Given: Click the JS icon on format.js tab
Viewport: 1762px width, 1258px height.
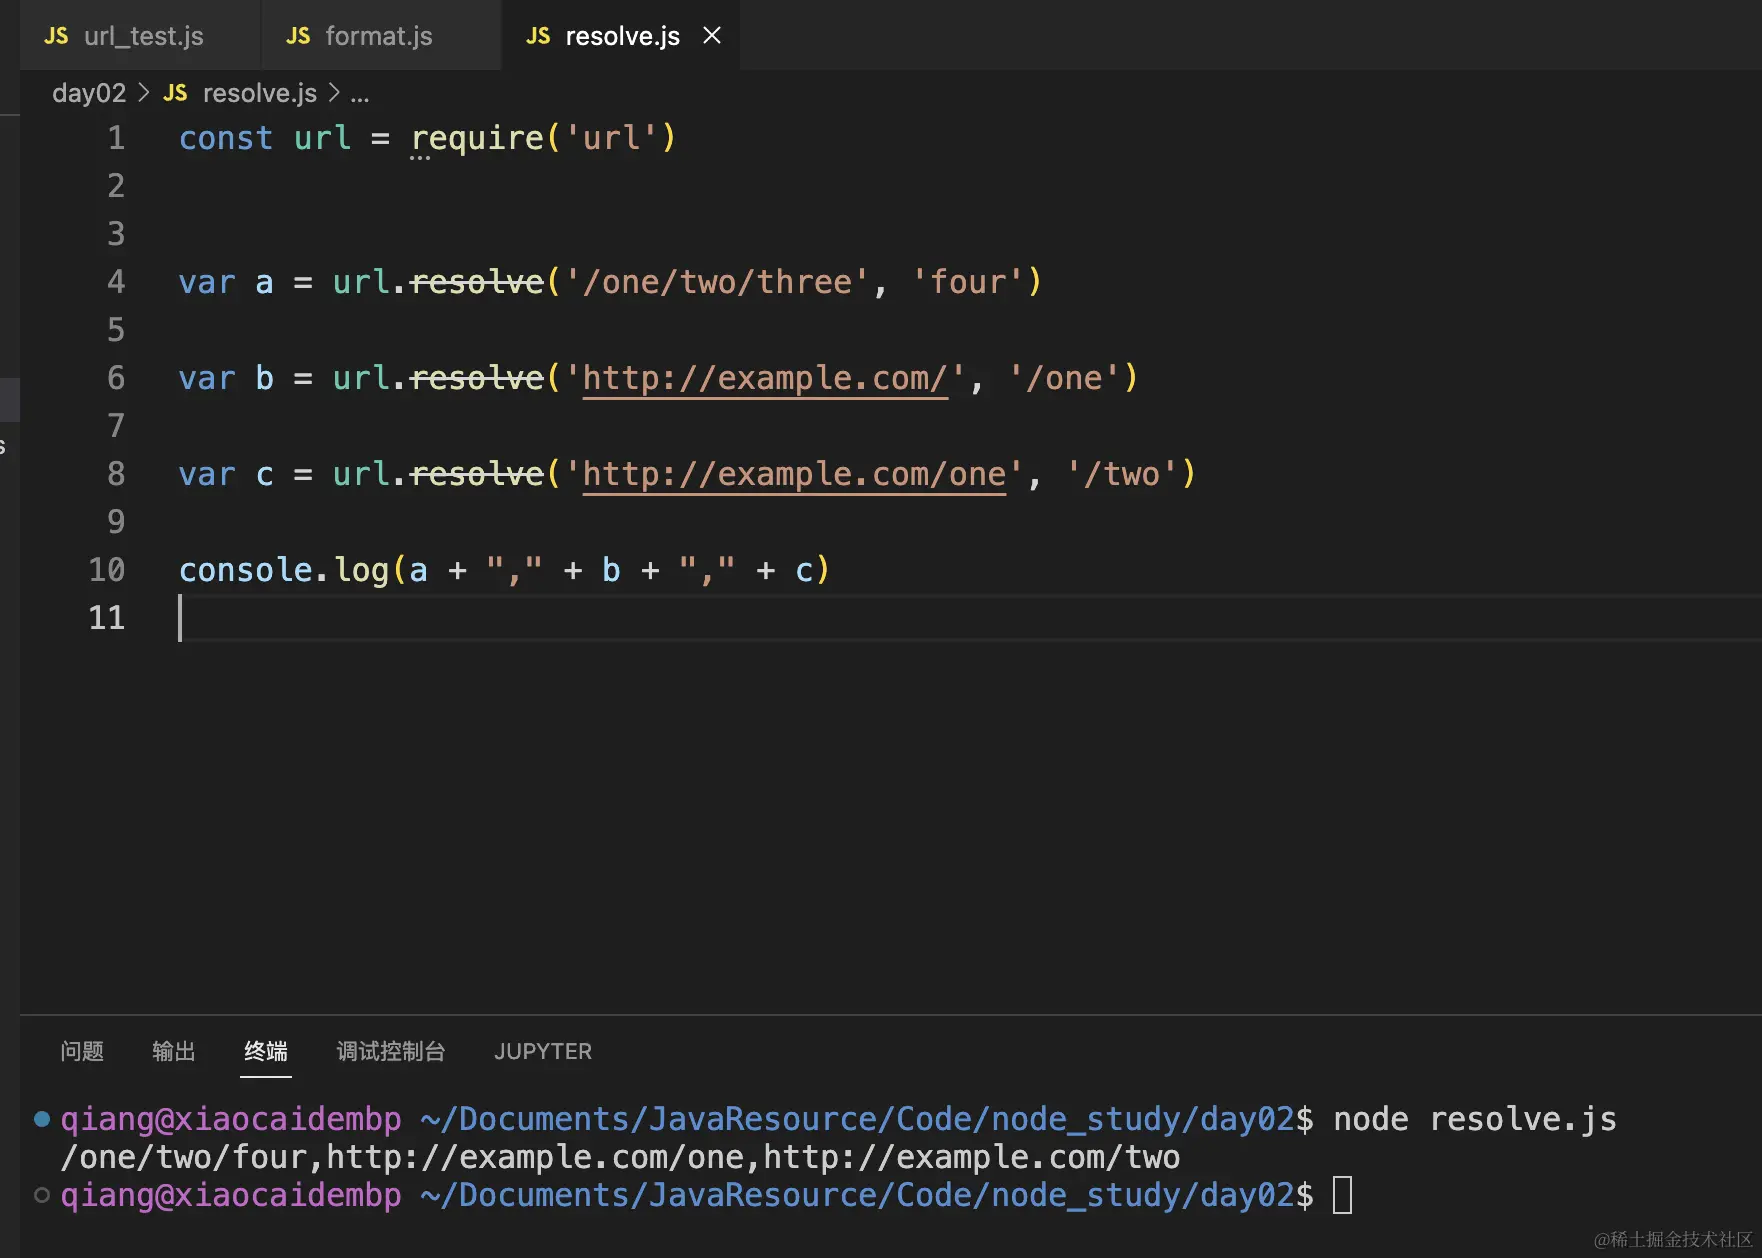Looking at the screenshot, I should tap(298, 36).
